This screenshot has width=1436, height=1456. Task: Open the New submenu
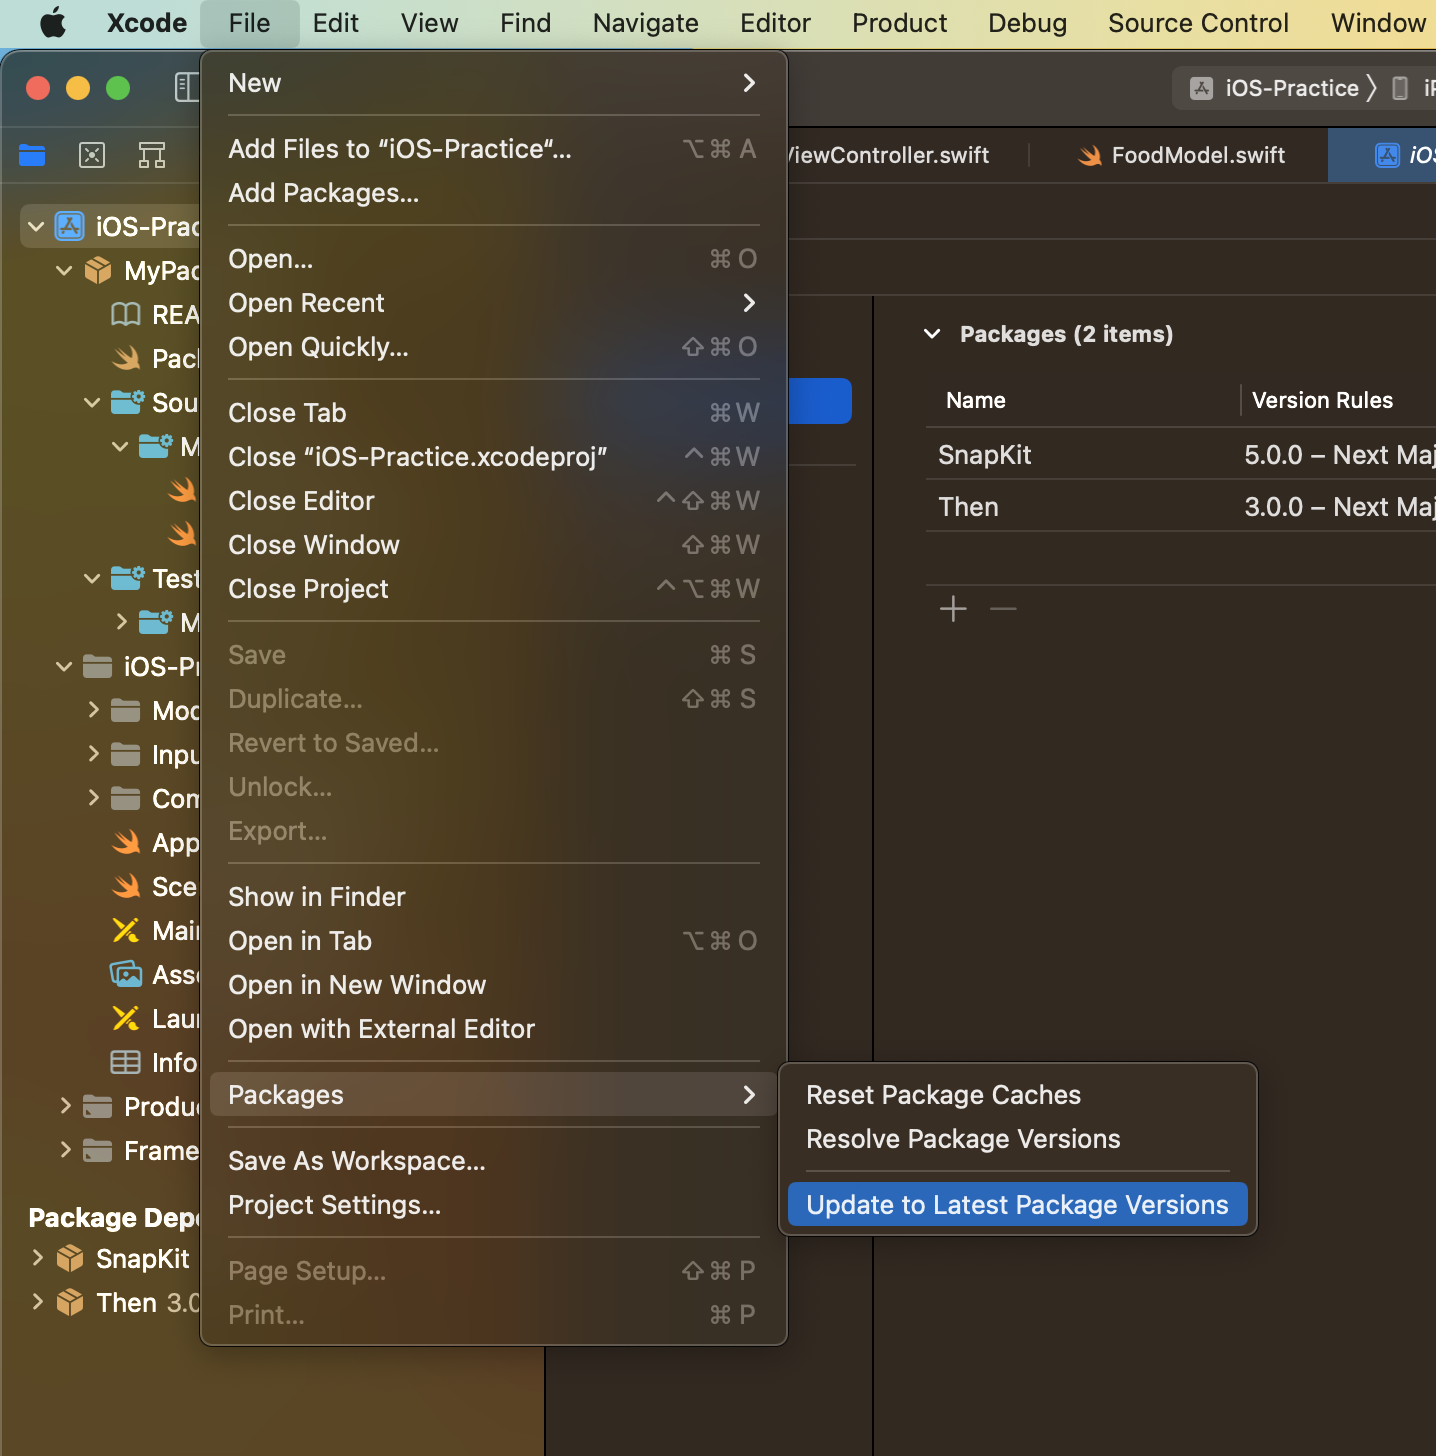[x=494, y=83]
